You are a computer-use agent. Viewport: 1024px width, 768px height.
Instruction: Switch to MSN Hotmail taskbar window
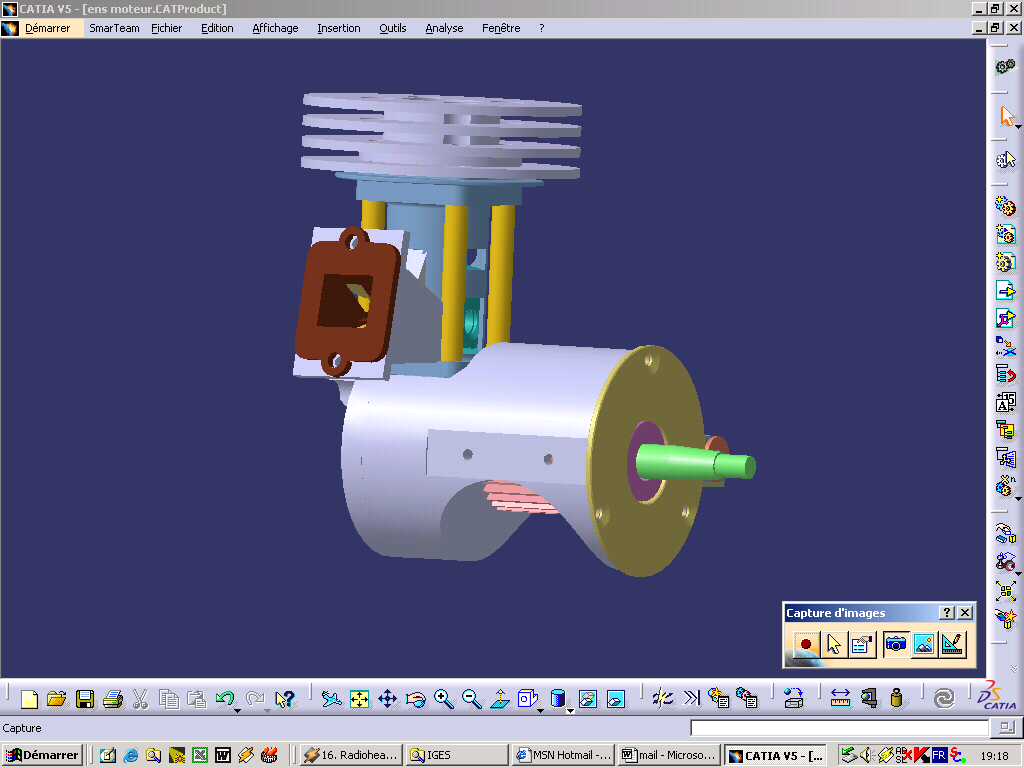click(560, 755)
